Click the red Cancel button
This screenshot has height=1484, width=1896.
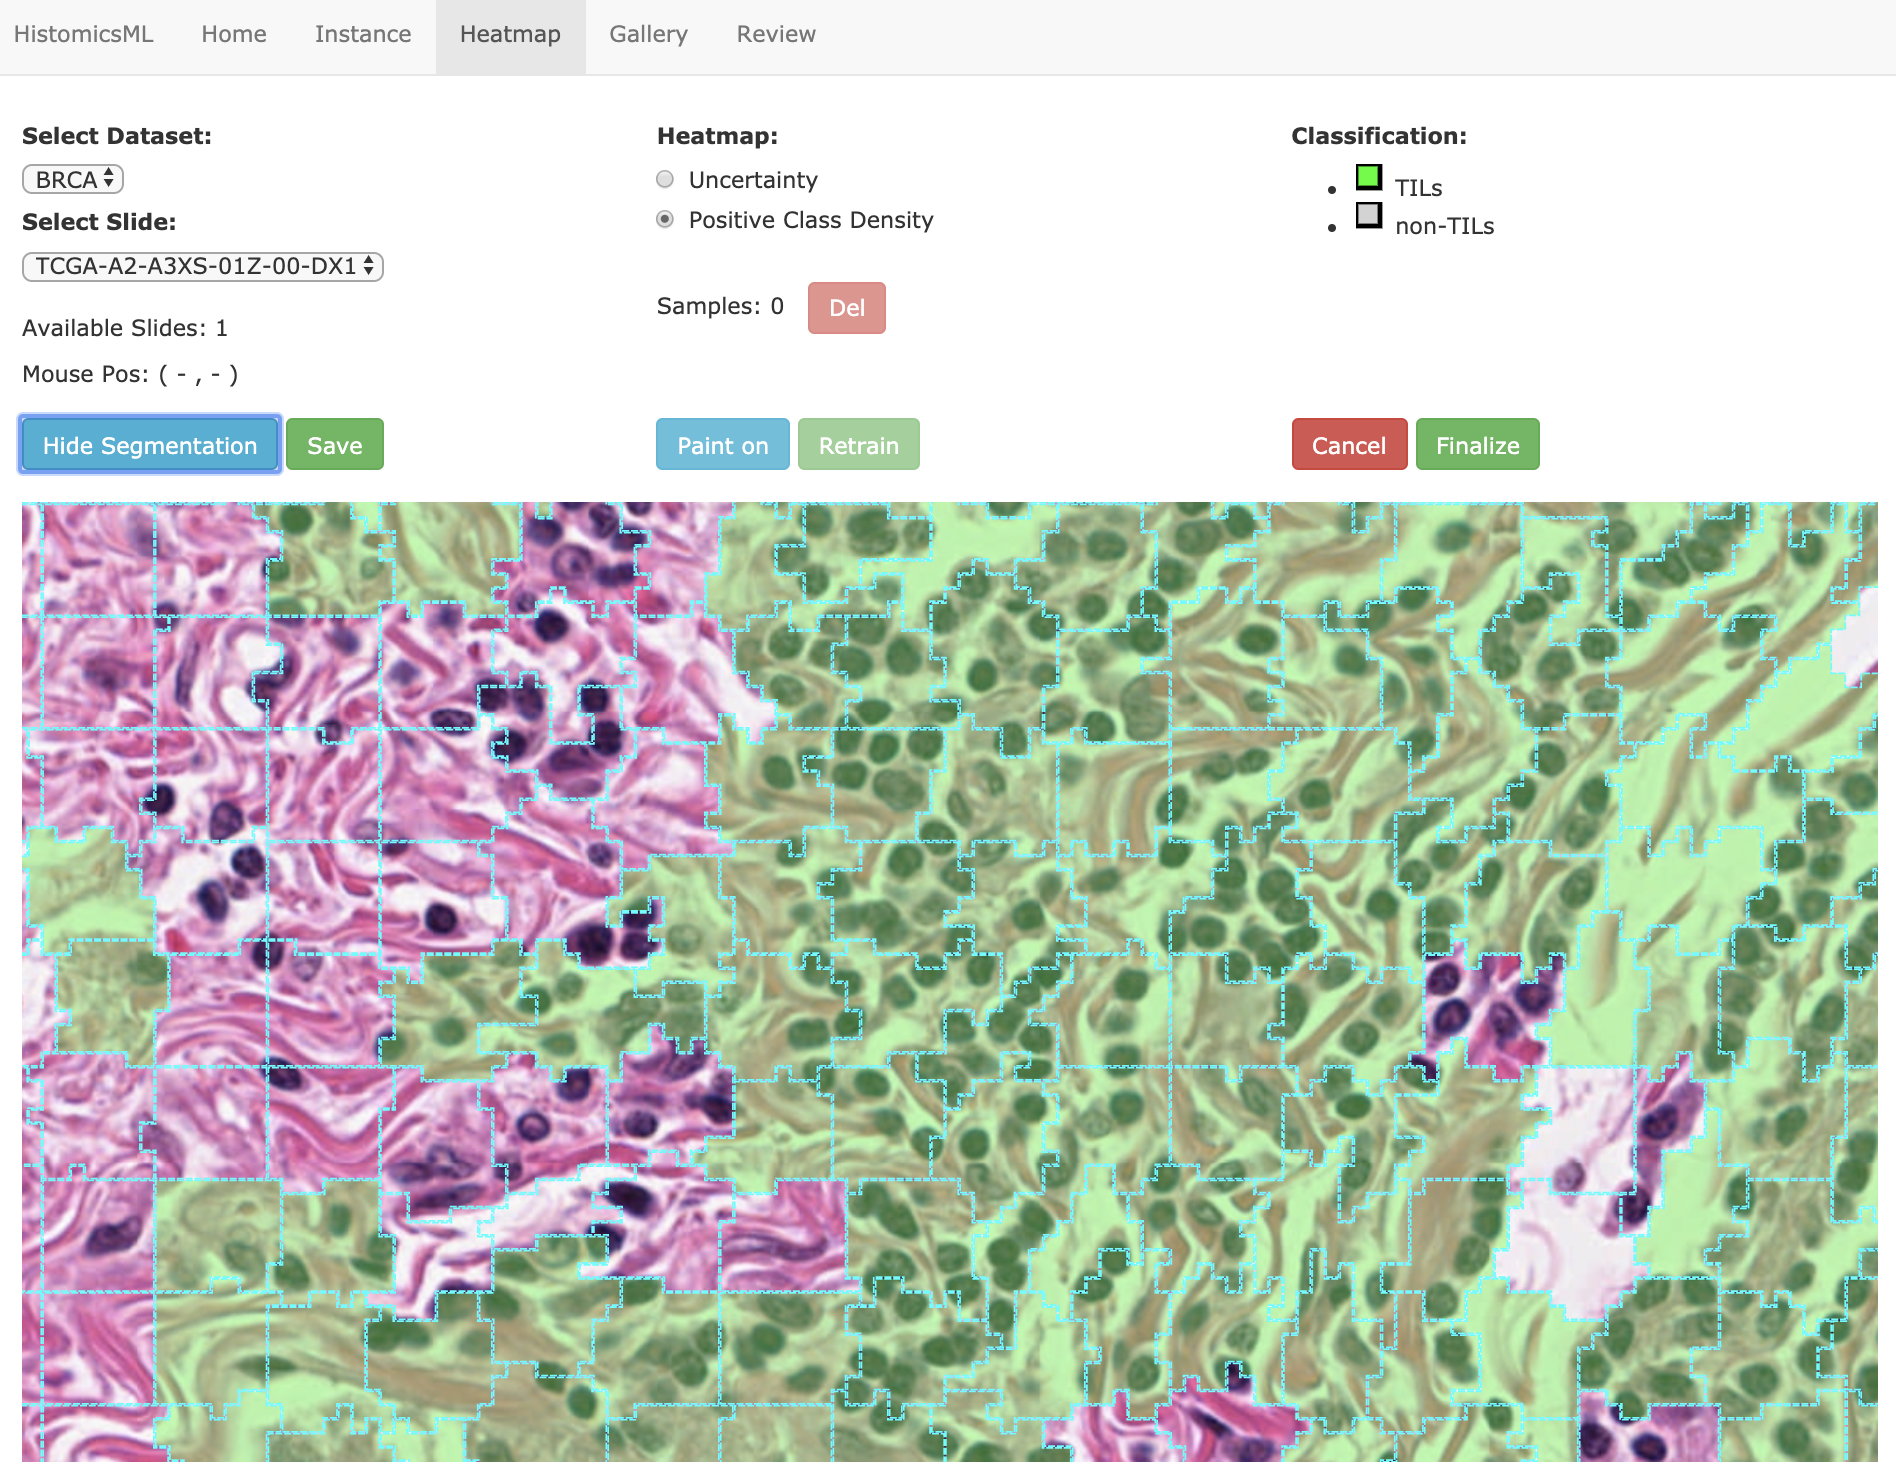point(1349,445)
